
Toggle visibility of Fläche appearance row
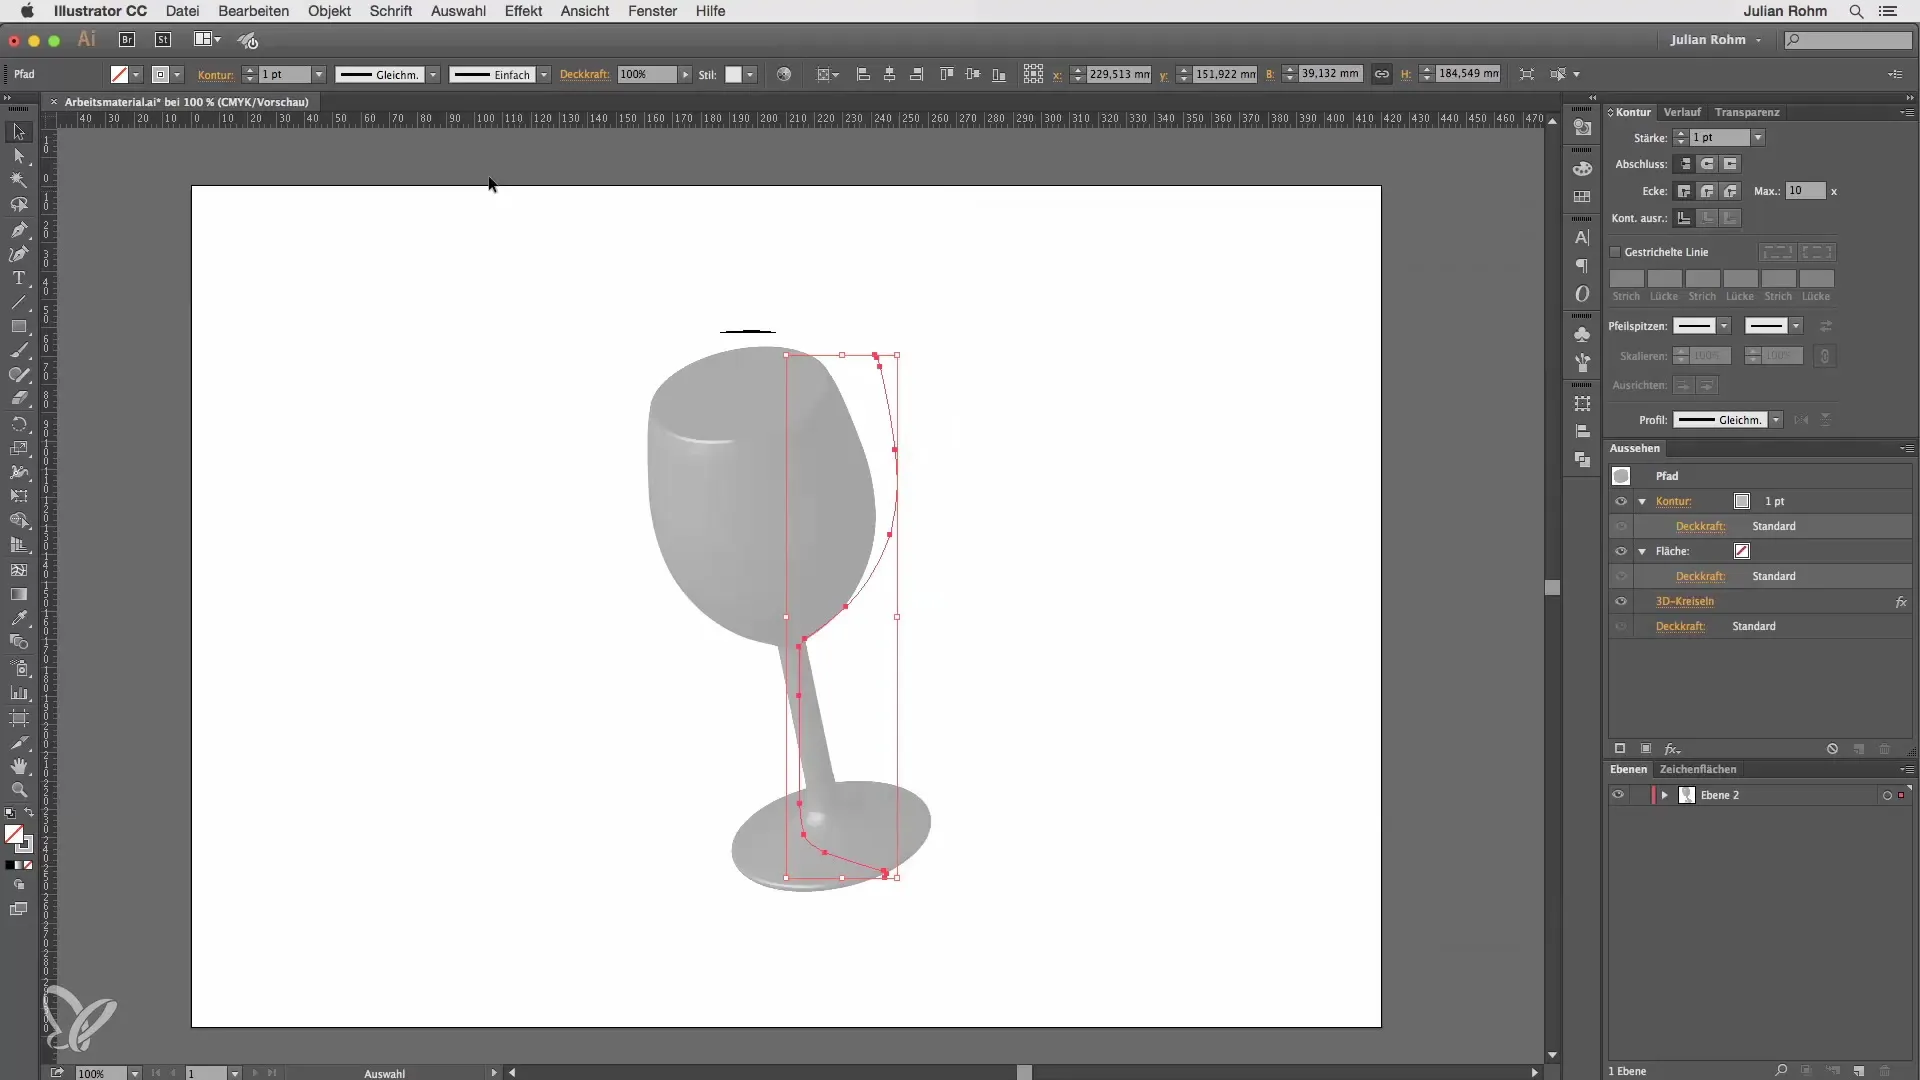pos(1621,551)
